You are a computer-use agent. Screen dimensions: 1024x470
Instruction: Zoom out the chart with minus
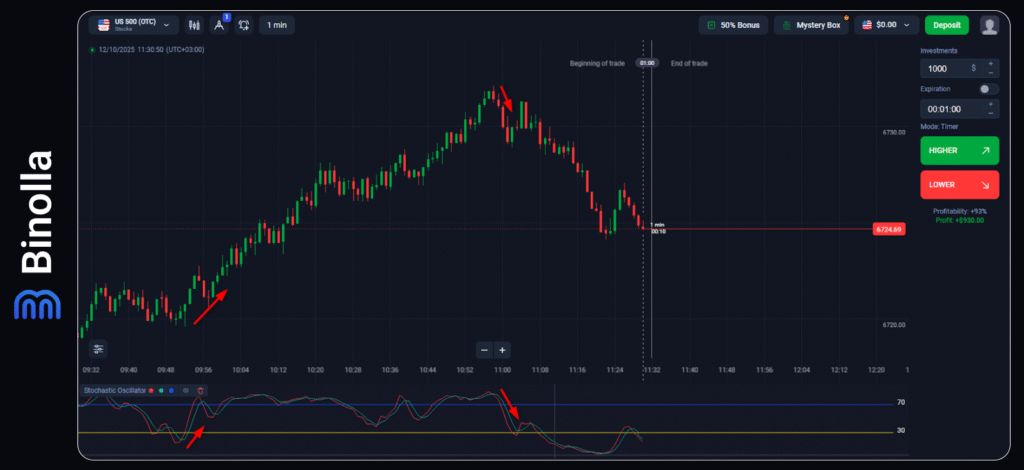coord(484,350)
